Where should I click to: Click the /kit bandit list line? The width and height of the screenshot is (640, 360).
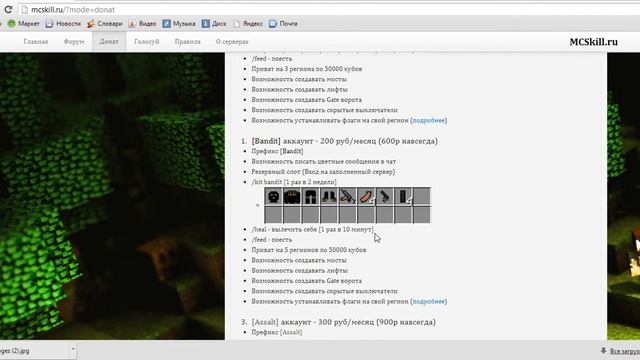pyautogui.click(x=294, y=182)
